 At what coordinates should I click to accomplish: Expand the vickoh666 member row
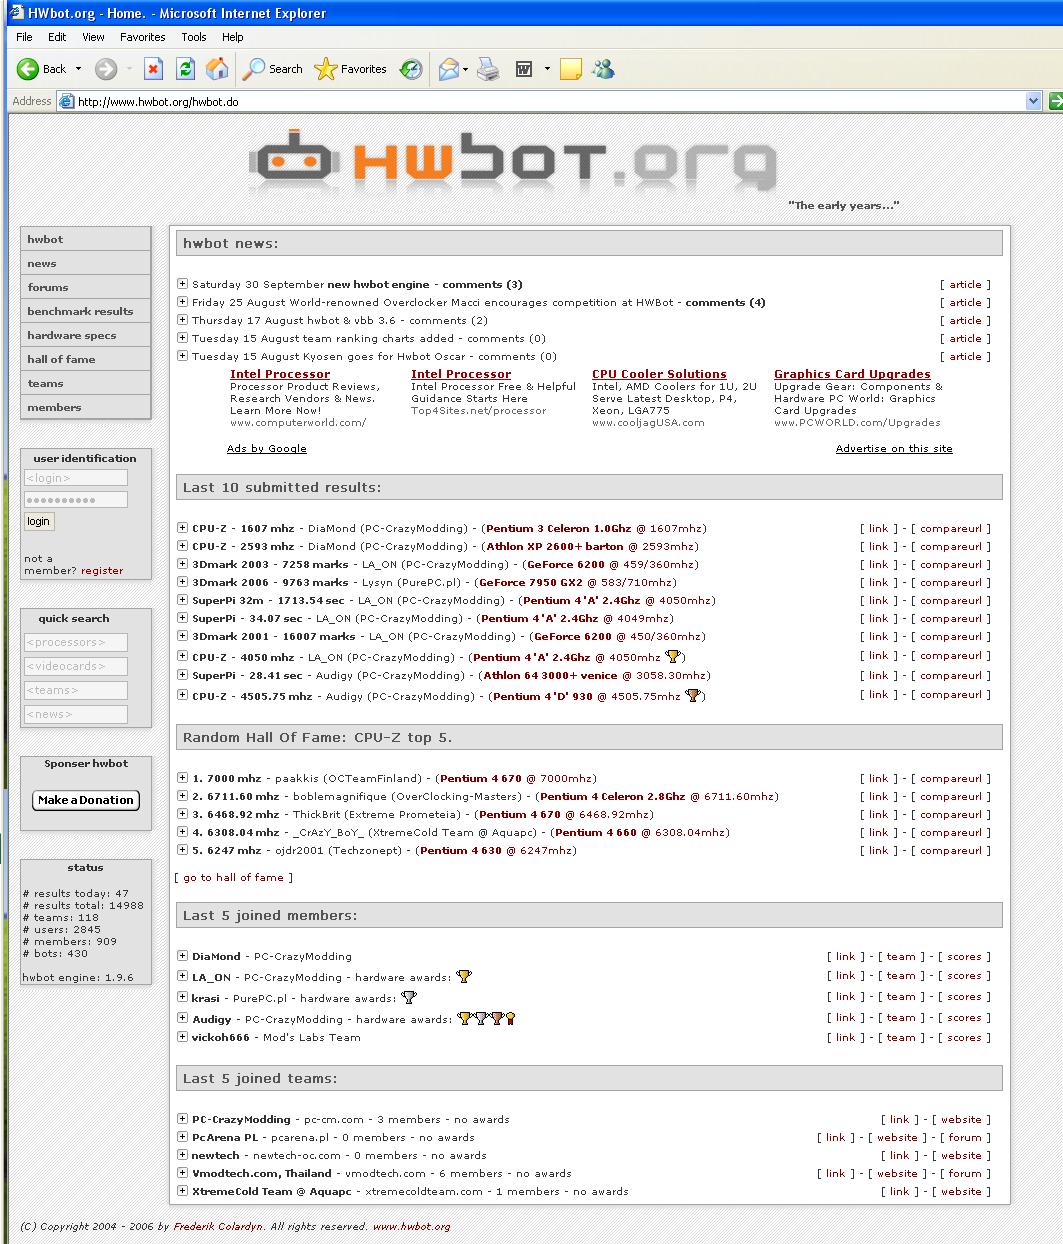tap(182, 1037)
